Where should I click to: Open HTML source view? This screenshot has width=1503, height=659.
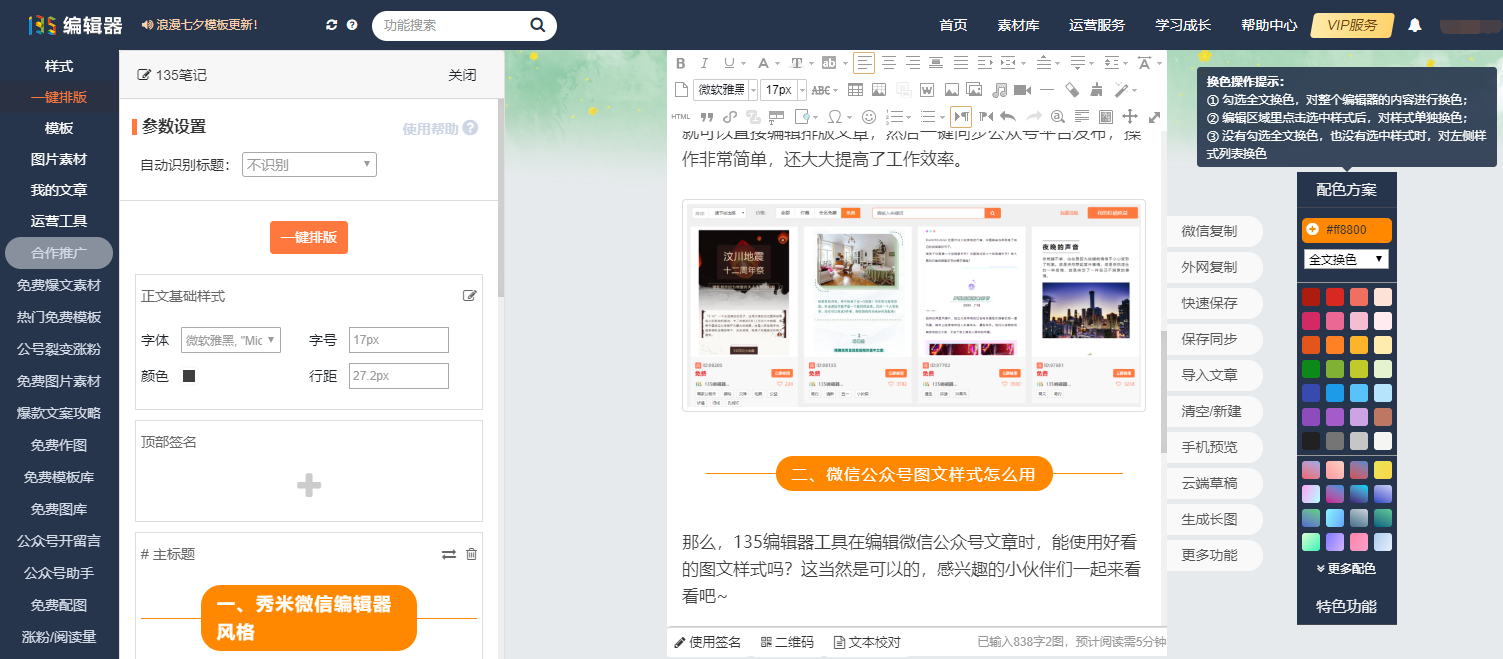click(681, 116)
